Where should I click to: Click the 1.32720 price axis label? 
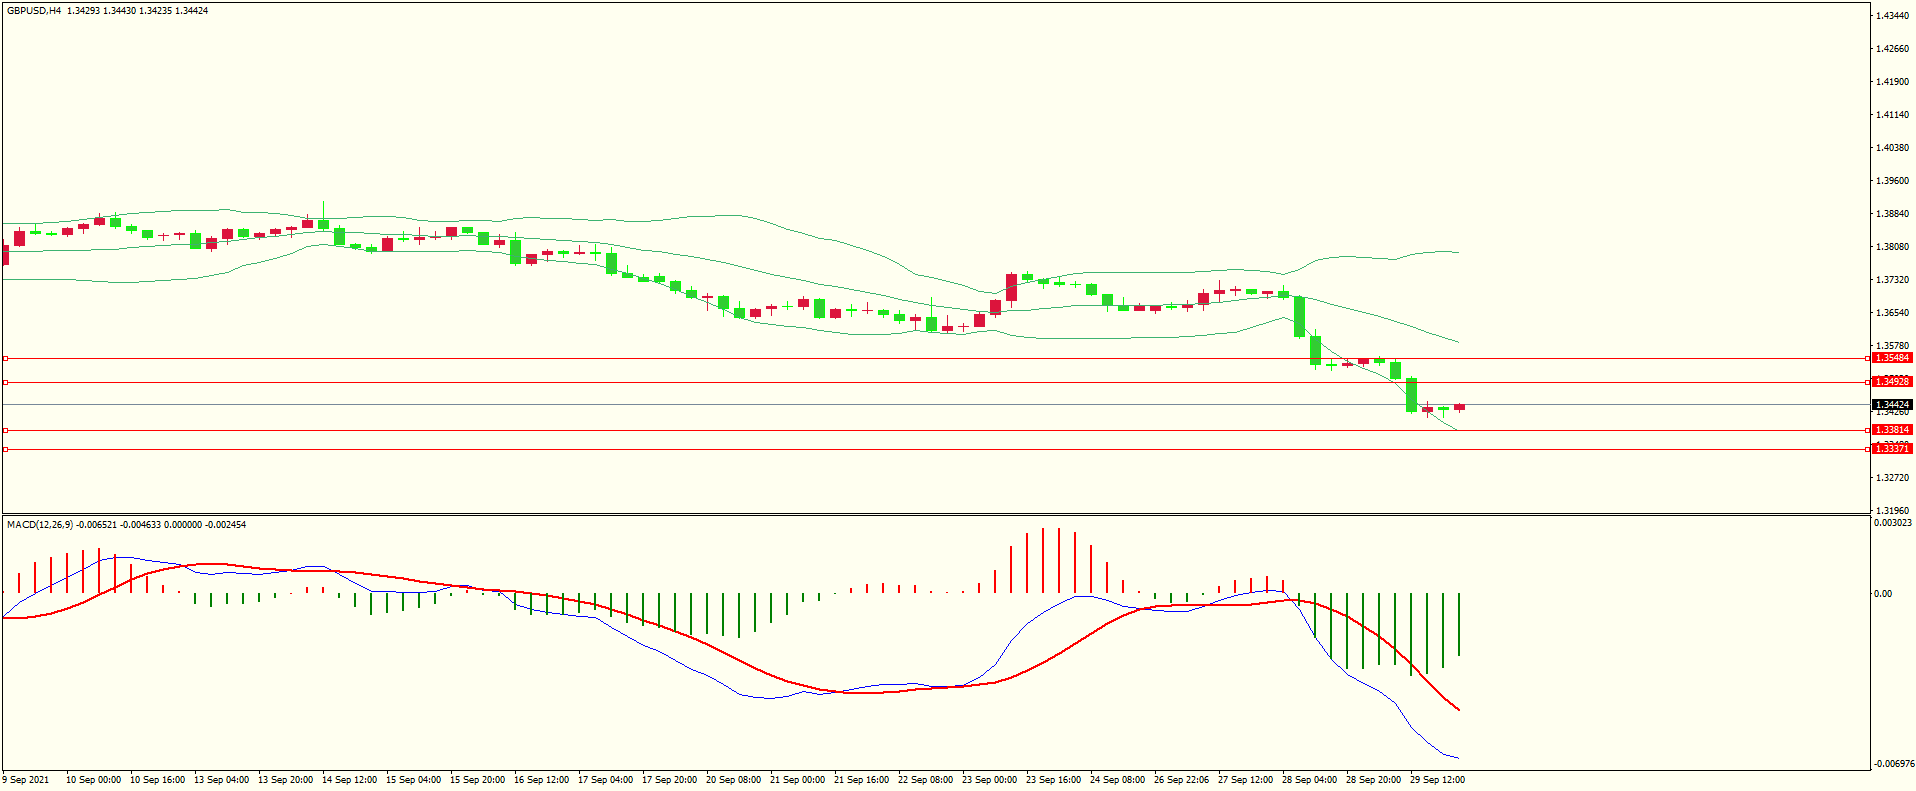(1893, 478)
